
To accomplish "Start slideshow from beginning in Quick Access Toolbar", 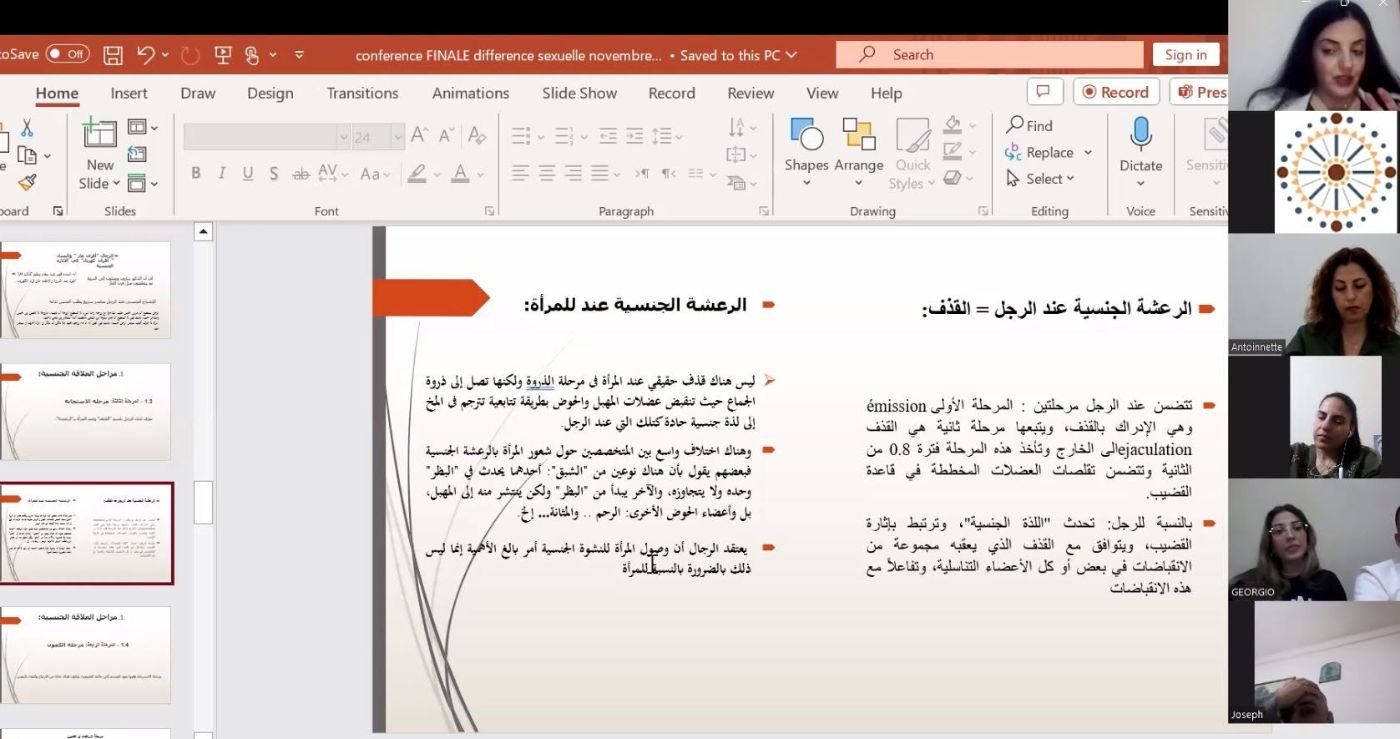I will point(223,55).
